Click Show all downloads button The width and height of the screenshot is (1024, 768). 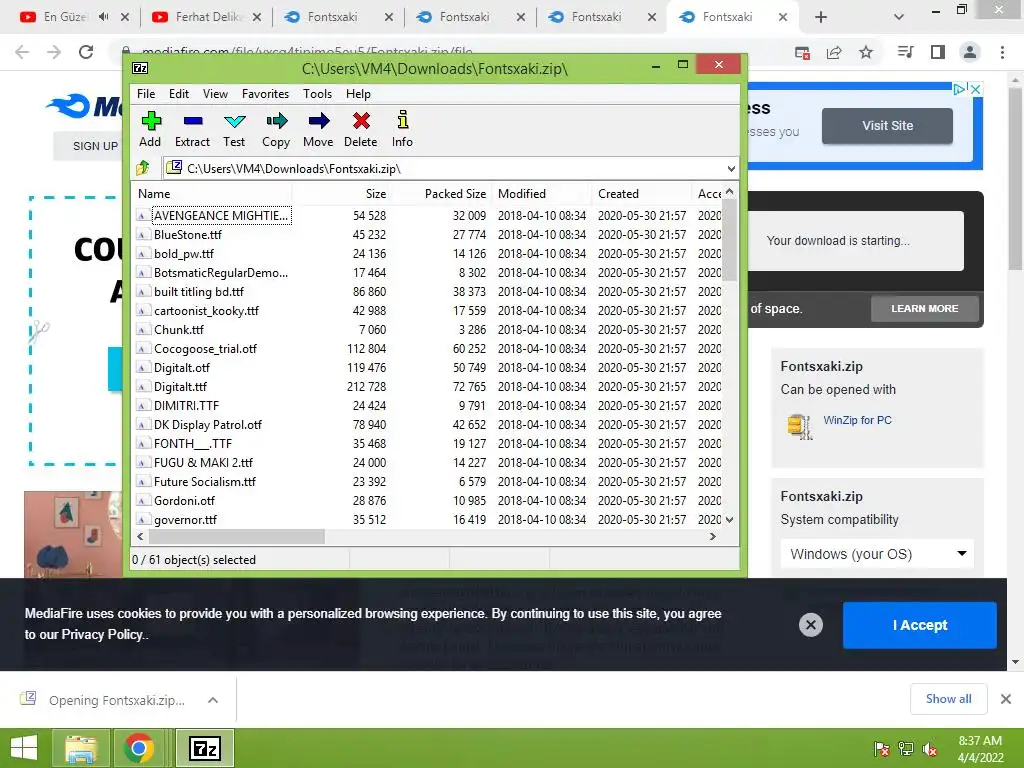click(948, 699)
